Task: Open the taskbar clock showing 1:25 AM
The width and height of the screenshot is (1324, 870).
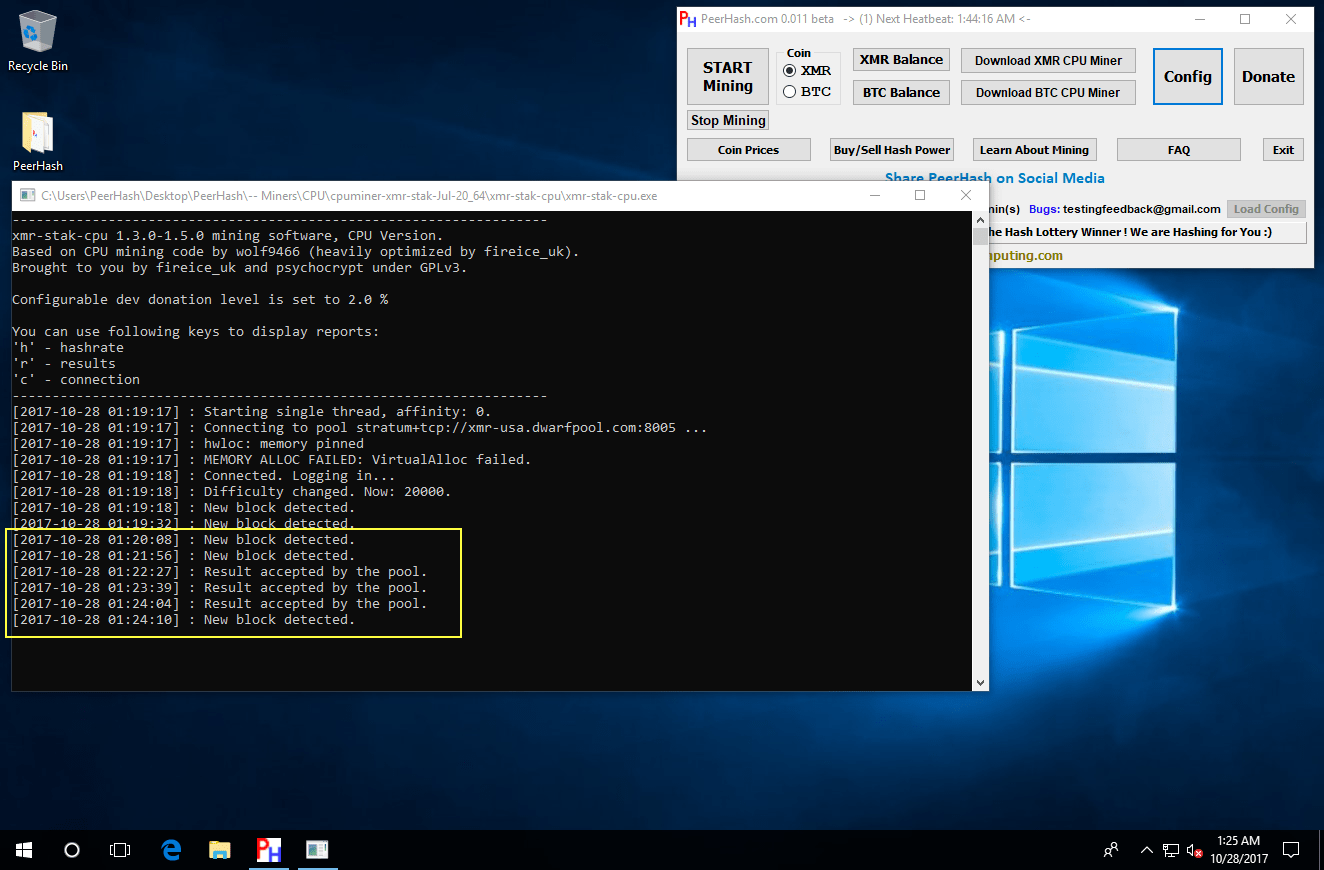Action: point(1238,850)
